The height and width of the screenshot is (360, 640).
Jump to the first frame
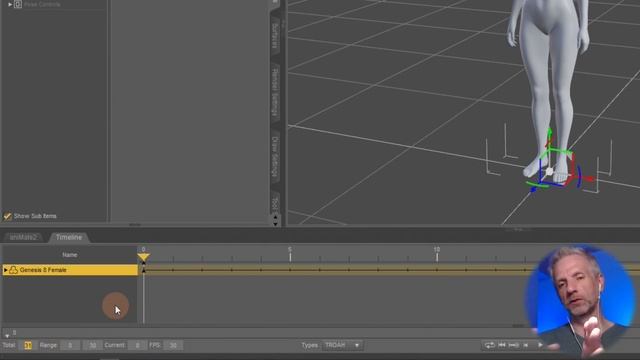502,345
